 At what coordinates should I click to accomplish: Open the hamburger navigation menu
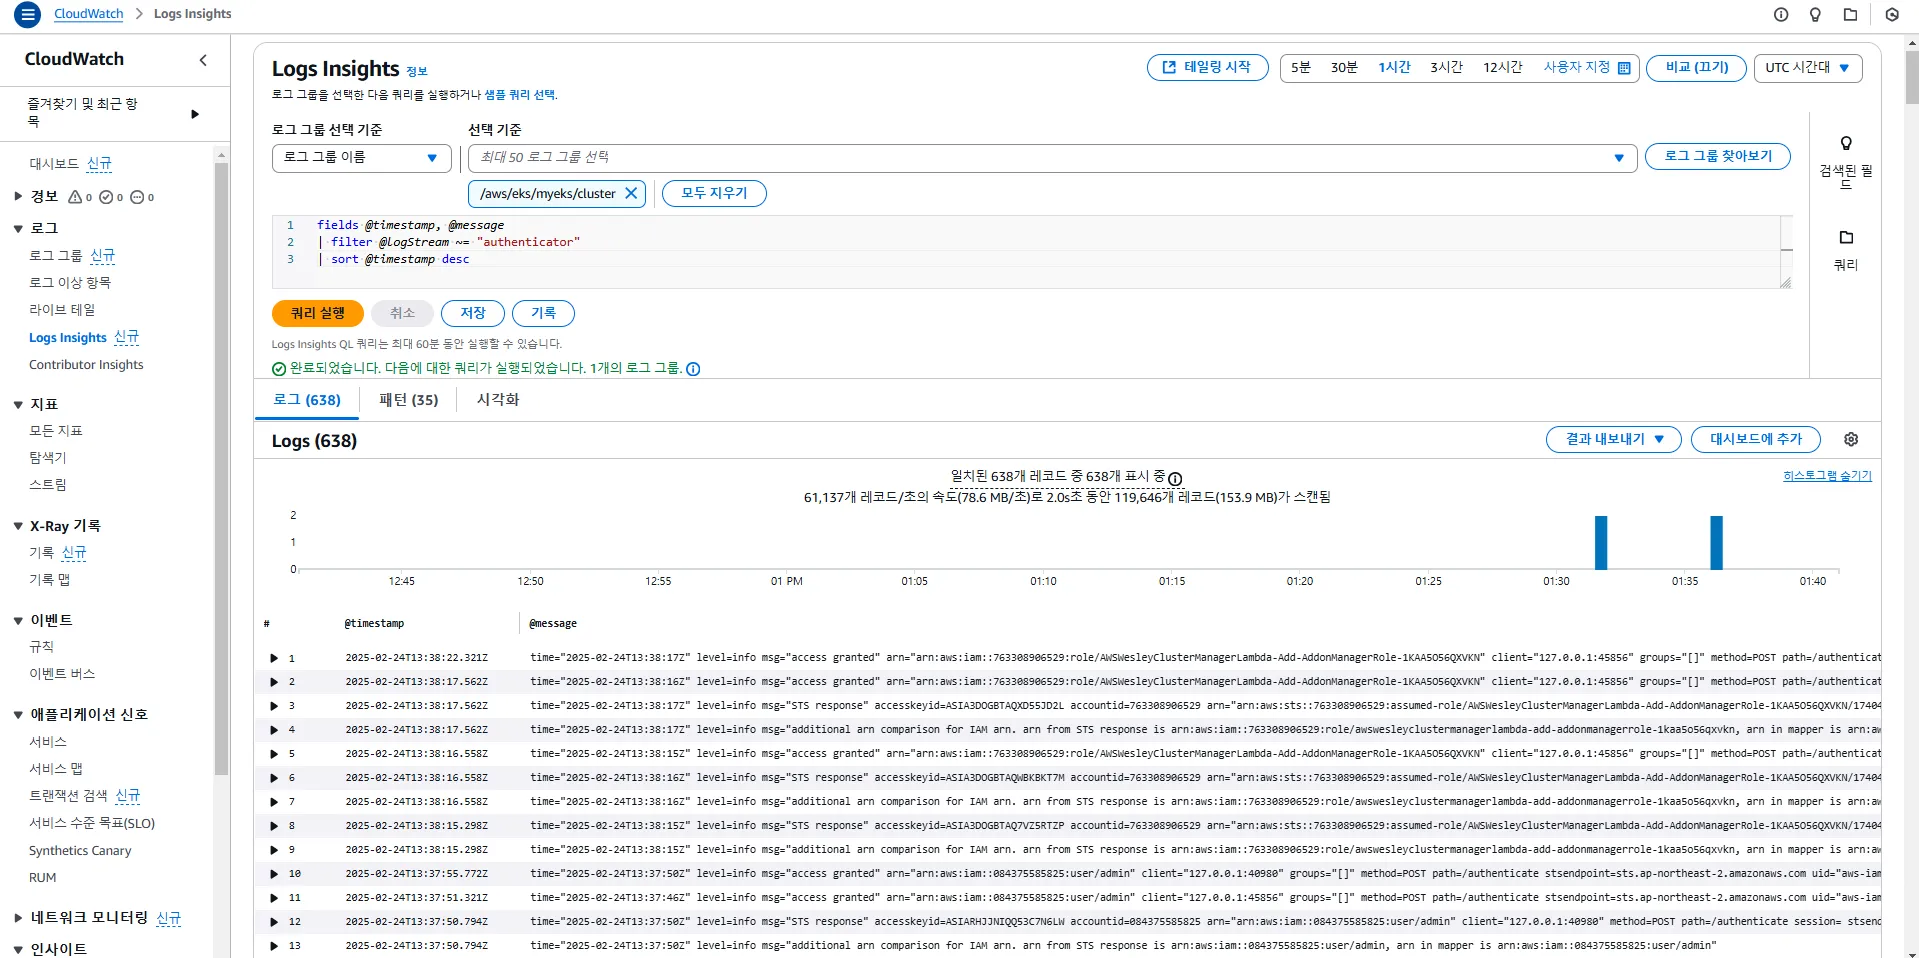point(28,14)
